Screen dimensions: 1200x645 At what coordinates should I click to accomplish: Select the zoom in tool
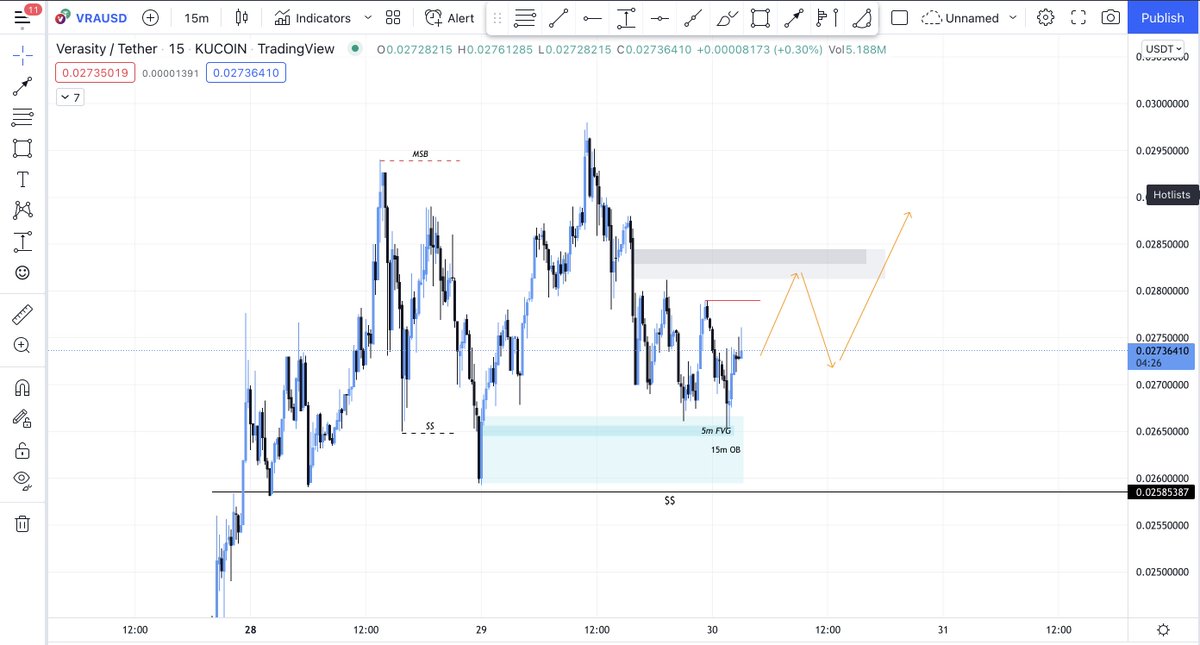point(22,345)
